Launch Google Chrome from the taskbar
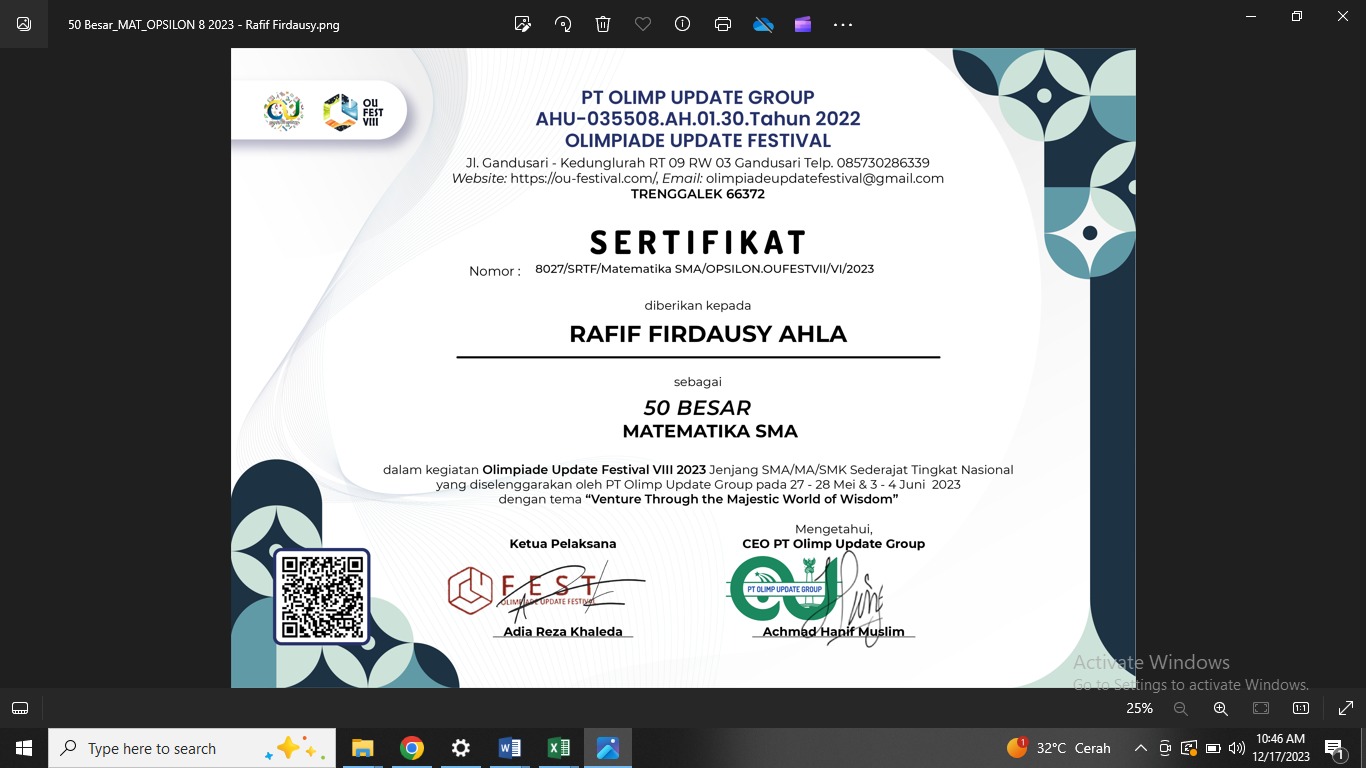Screen dimensions: 1366x768 (x=411, y=748)
